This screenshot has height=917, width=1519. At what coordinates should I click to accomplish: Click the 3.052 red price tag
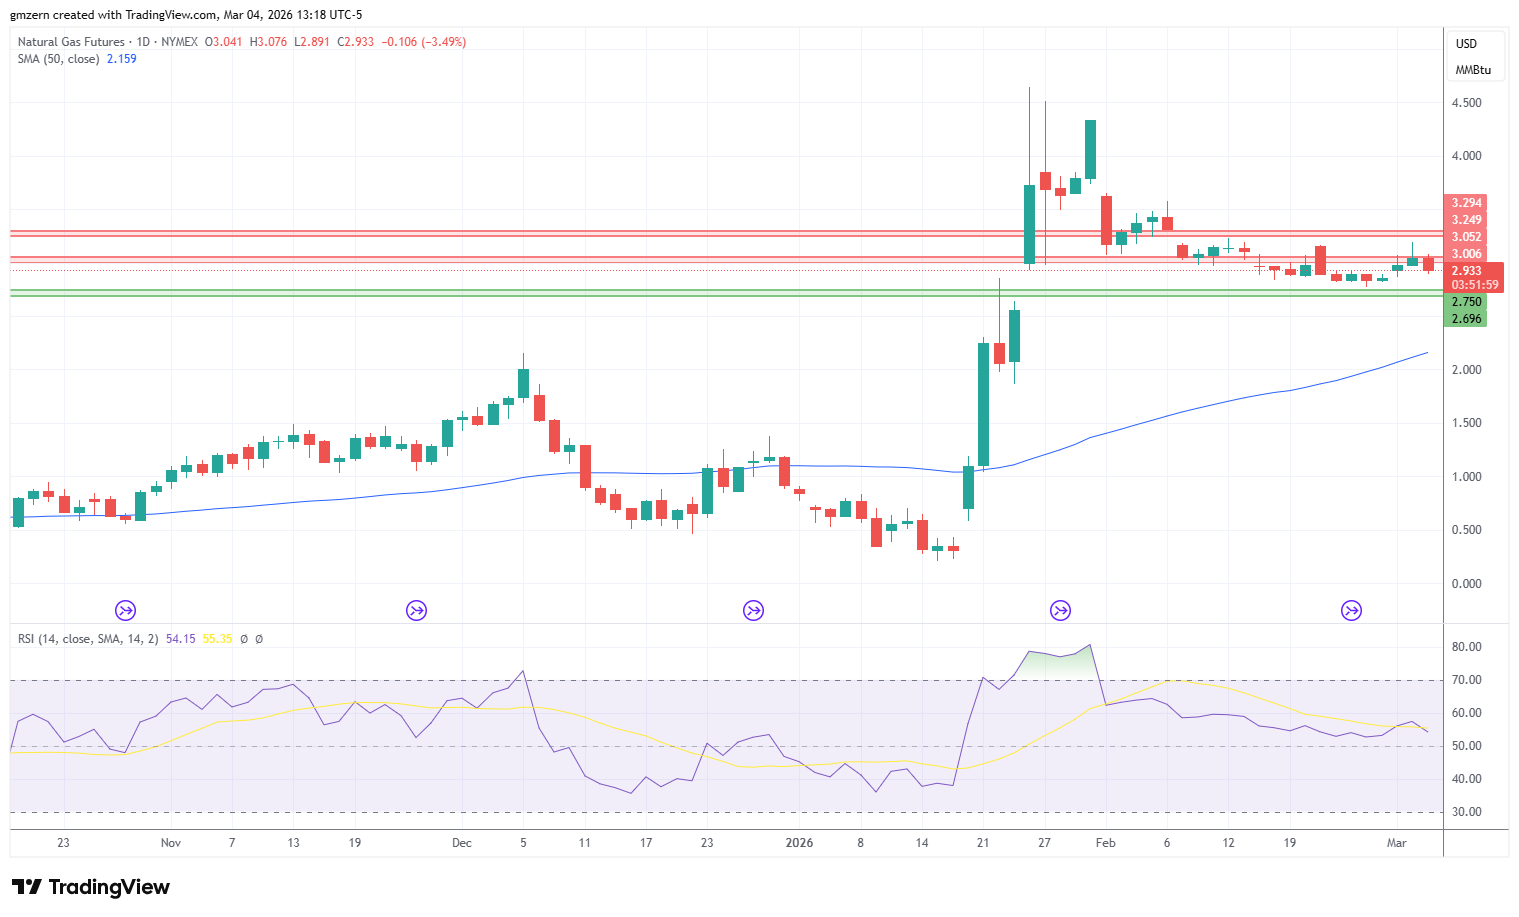pos(1466,237)
